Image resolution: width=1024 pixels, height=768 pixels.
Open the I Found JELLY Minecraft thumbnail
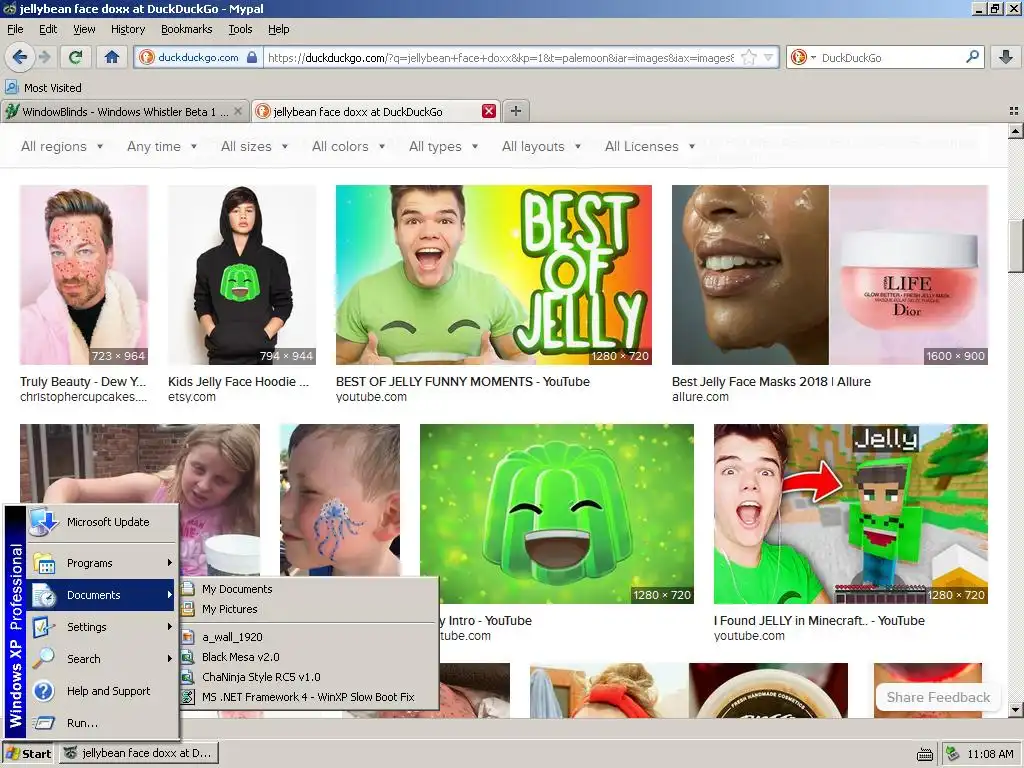851,514
